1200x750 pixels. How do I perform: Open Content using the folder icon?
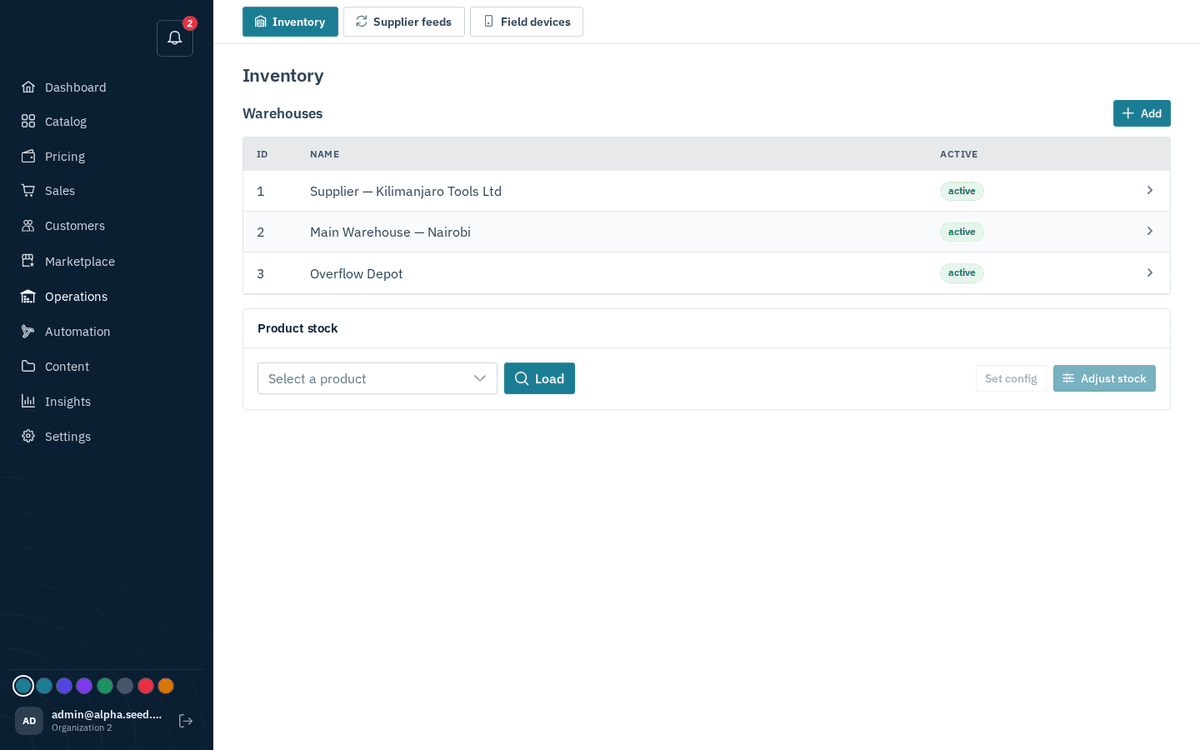(x=28, y=366)
